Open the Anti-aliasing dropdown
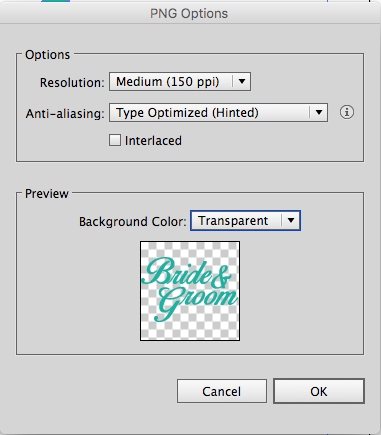Image resolution: width=381 pixels, height=435 pixels. [x=218, y=113]
